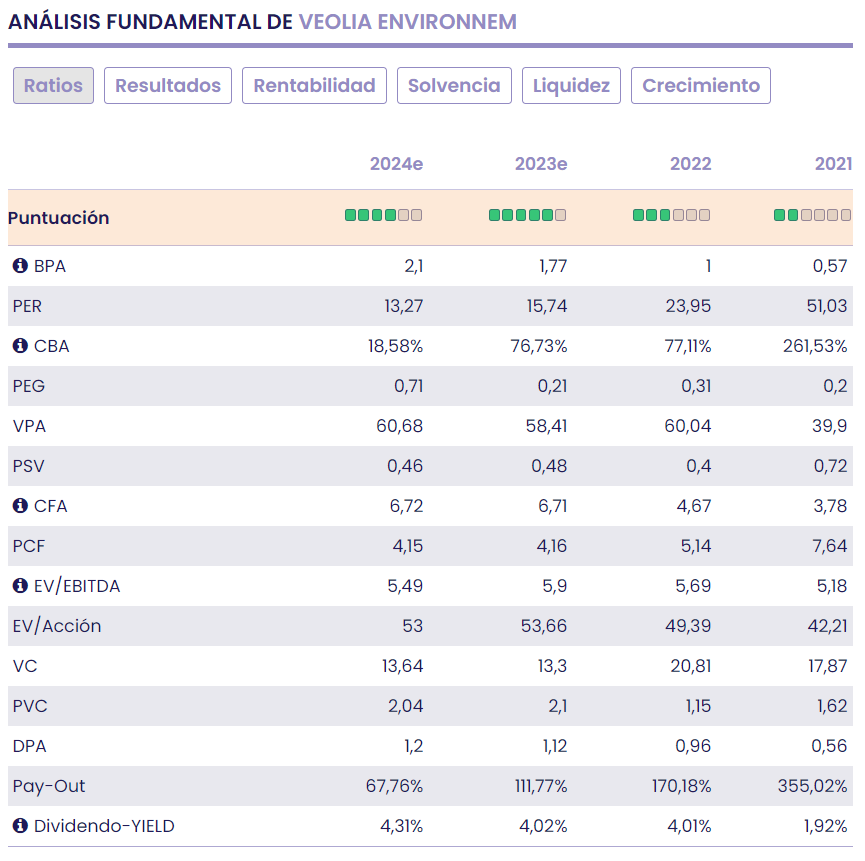
Task: Click the info icon beside BPA
Action: [20, 266]
